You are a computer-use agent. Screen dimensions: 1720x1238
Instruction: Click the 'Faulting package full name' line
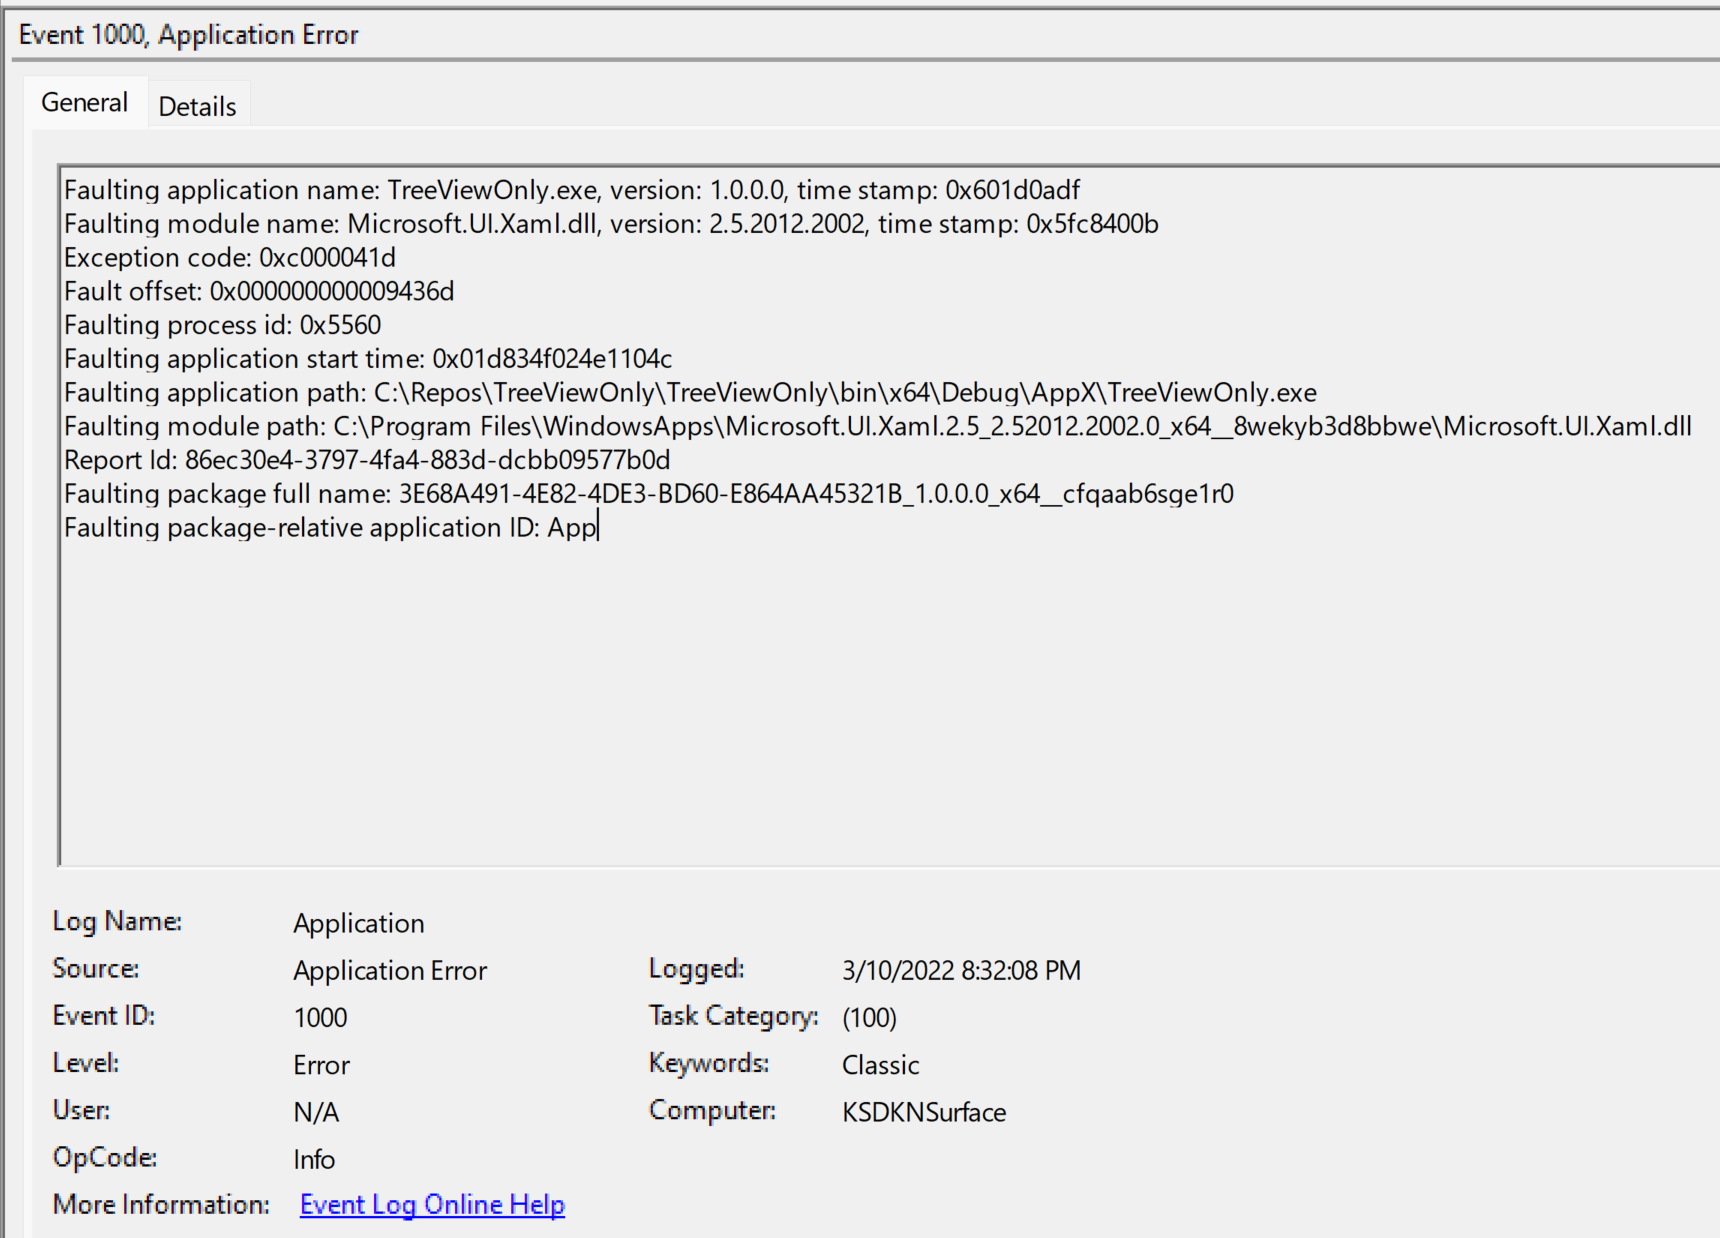pyautogui.click(x=649, y=494)
